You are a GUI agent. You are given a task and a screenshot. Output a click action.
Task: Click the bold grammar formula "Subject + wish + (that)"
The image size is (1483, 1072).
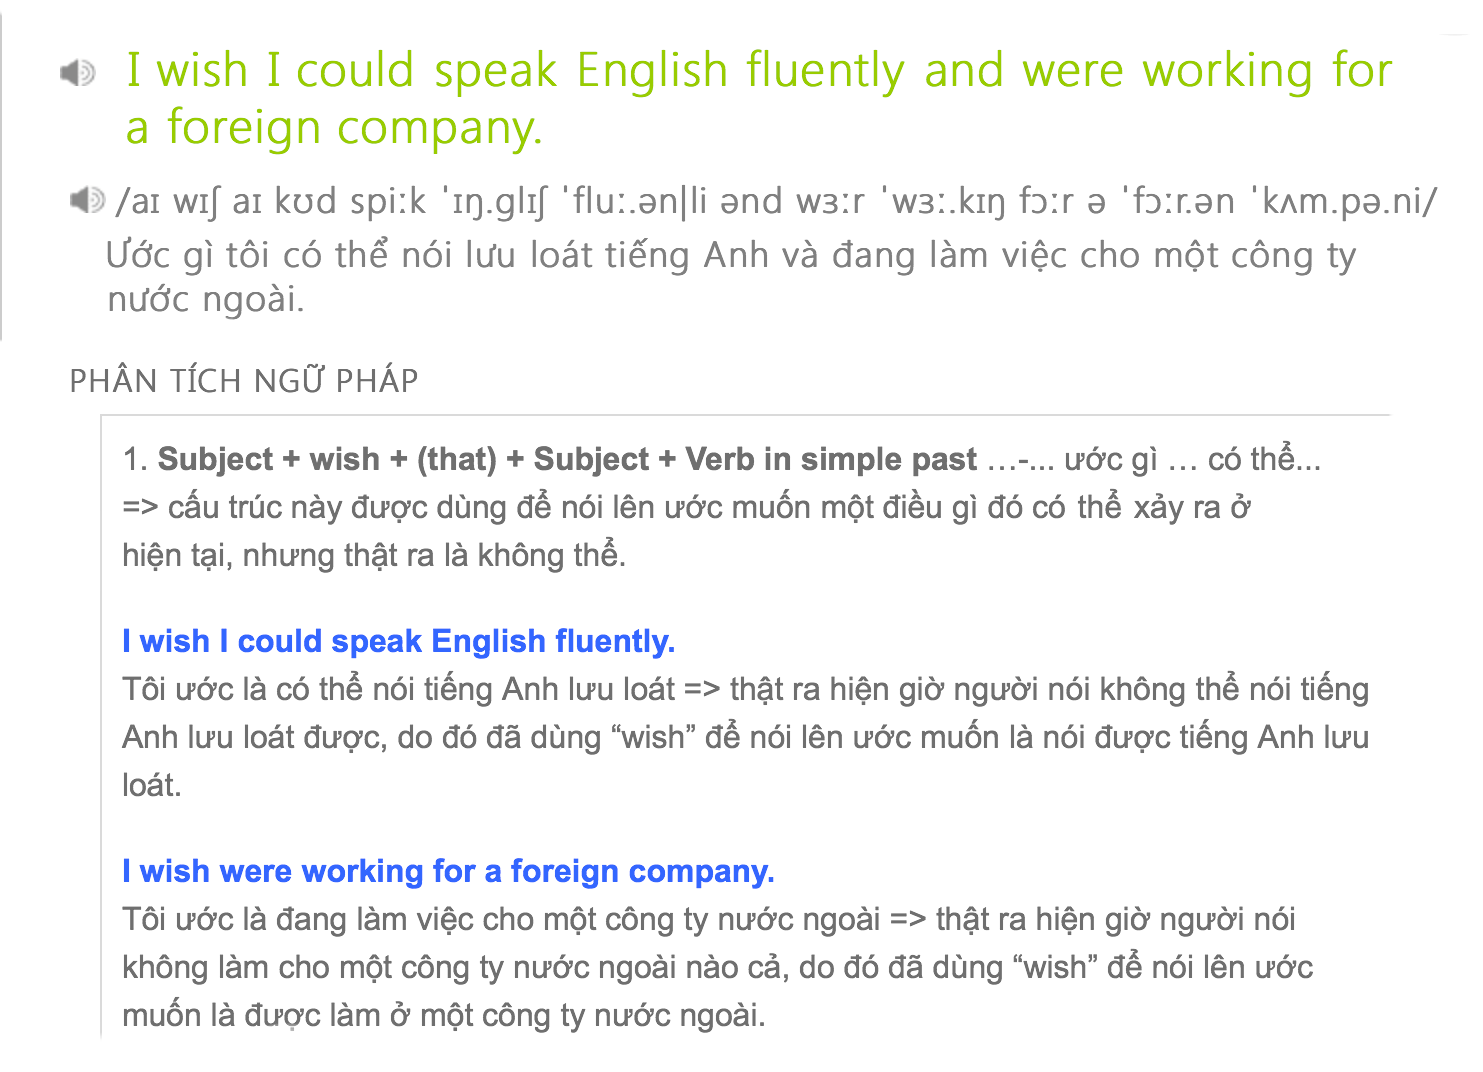pyautogui.click(x=327, y=459)
